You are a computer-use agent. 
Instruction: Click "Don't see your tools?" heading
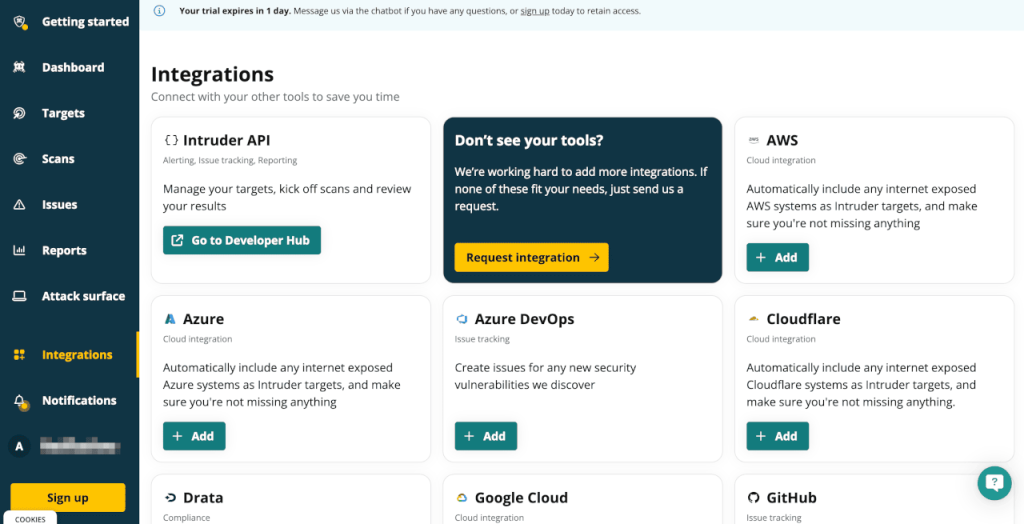pos(529,140)
